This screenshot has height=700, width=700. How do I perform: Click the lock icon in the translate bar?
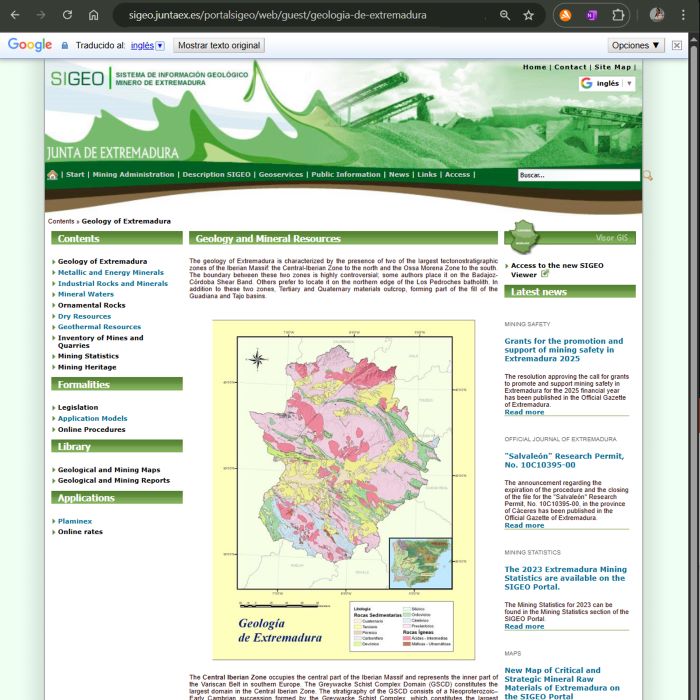[x=65, y=46]
